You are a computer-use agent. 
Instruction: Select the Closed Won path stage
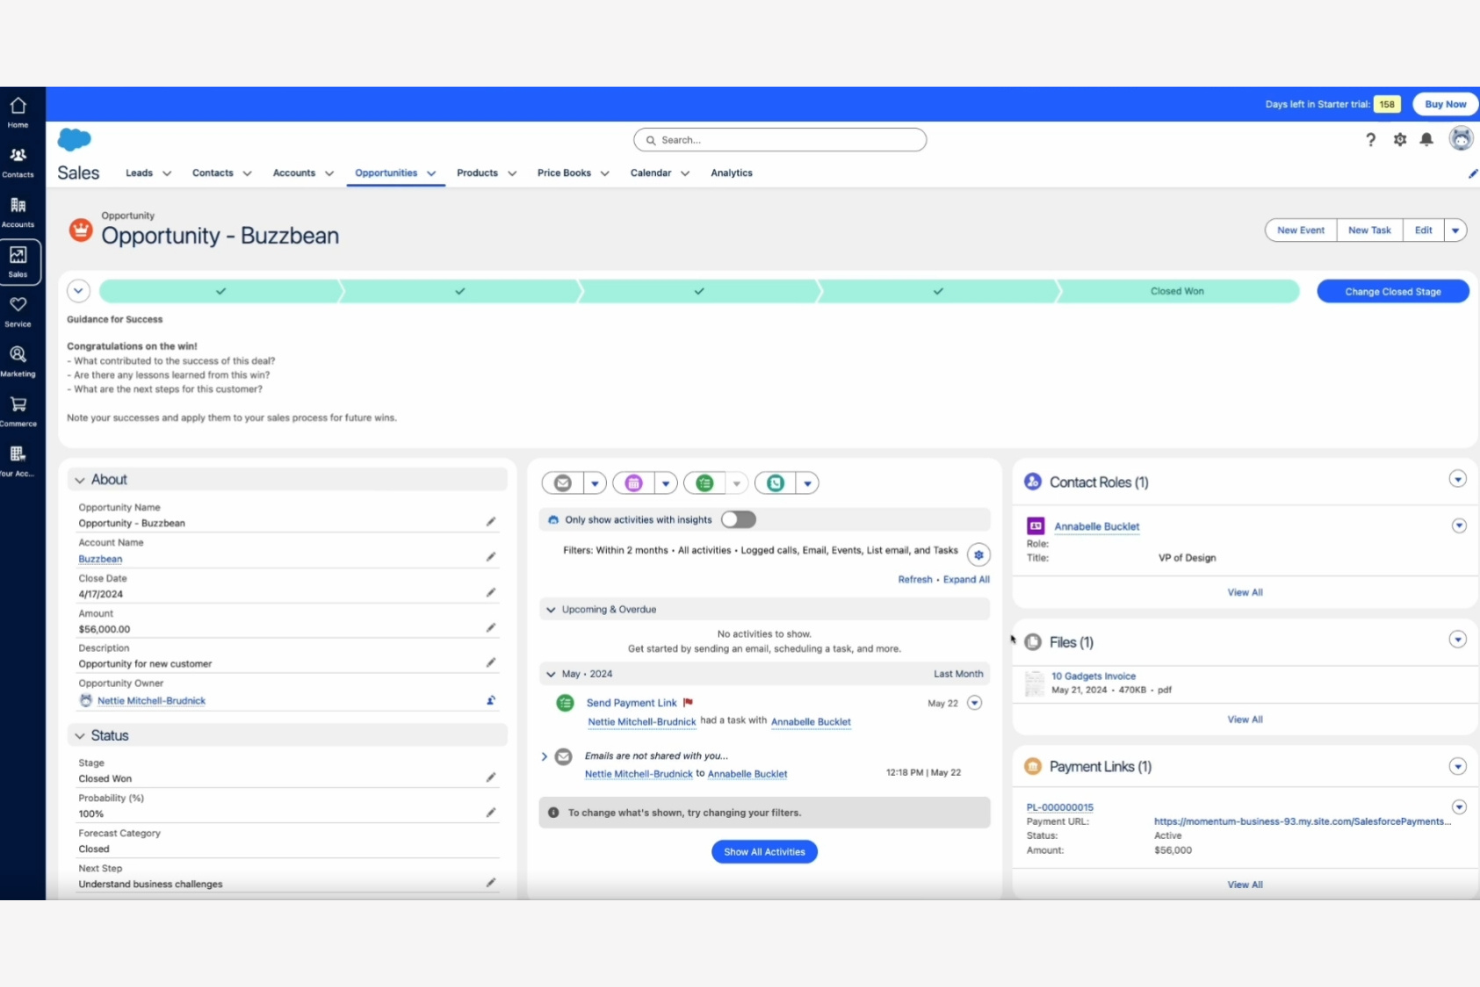tap(1177, 291)
